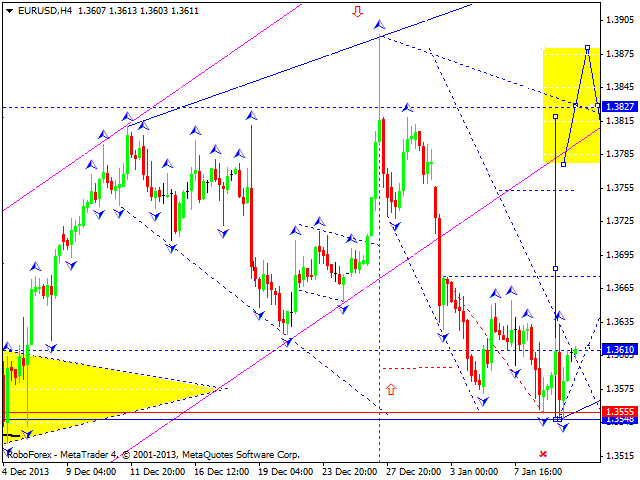Click the chart dropdown triangle beside EURUSD,H4
The image size is (640, 480).
[x=10, y=11]
